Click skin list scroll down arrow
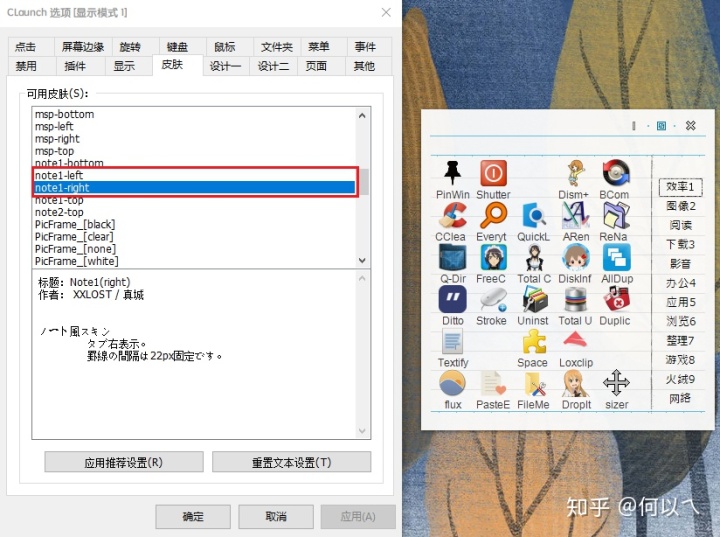 [362, 260]
